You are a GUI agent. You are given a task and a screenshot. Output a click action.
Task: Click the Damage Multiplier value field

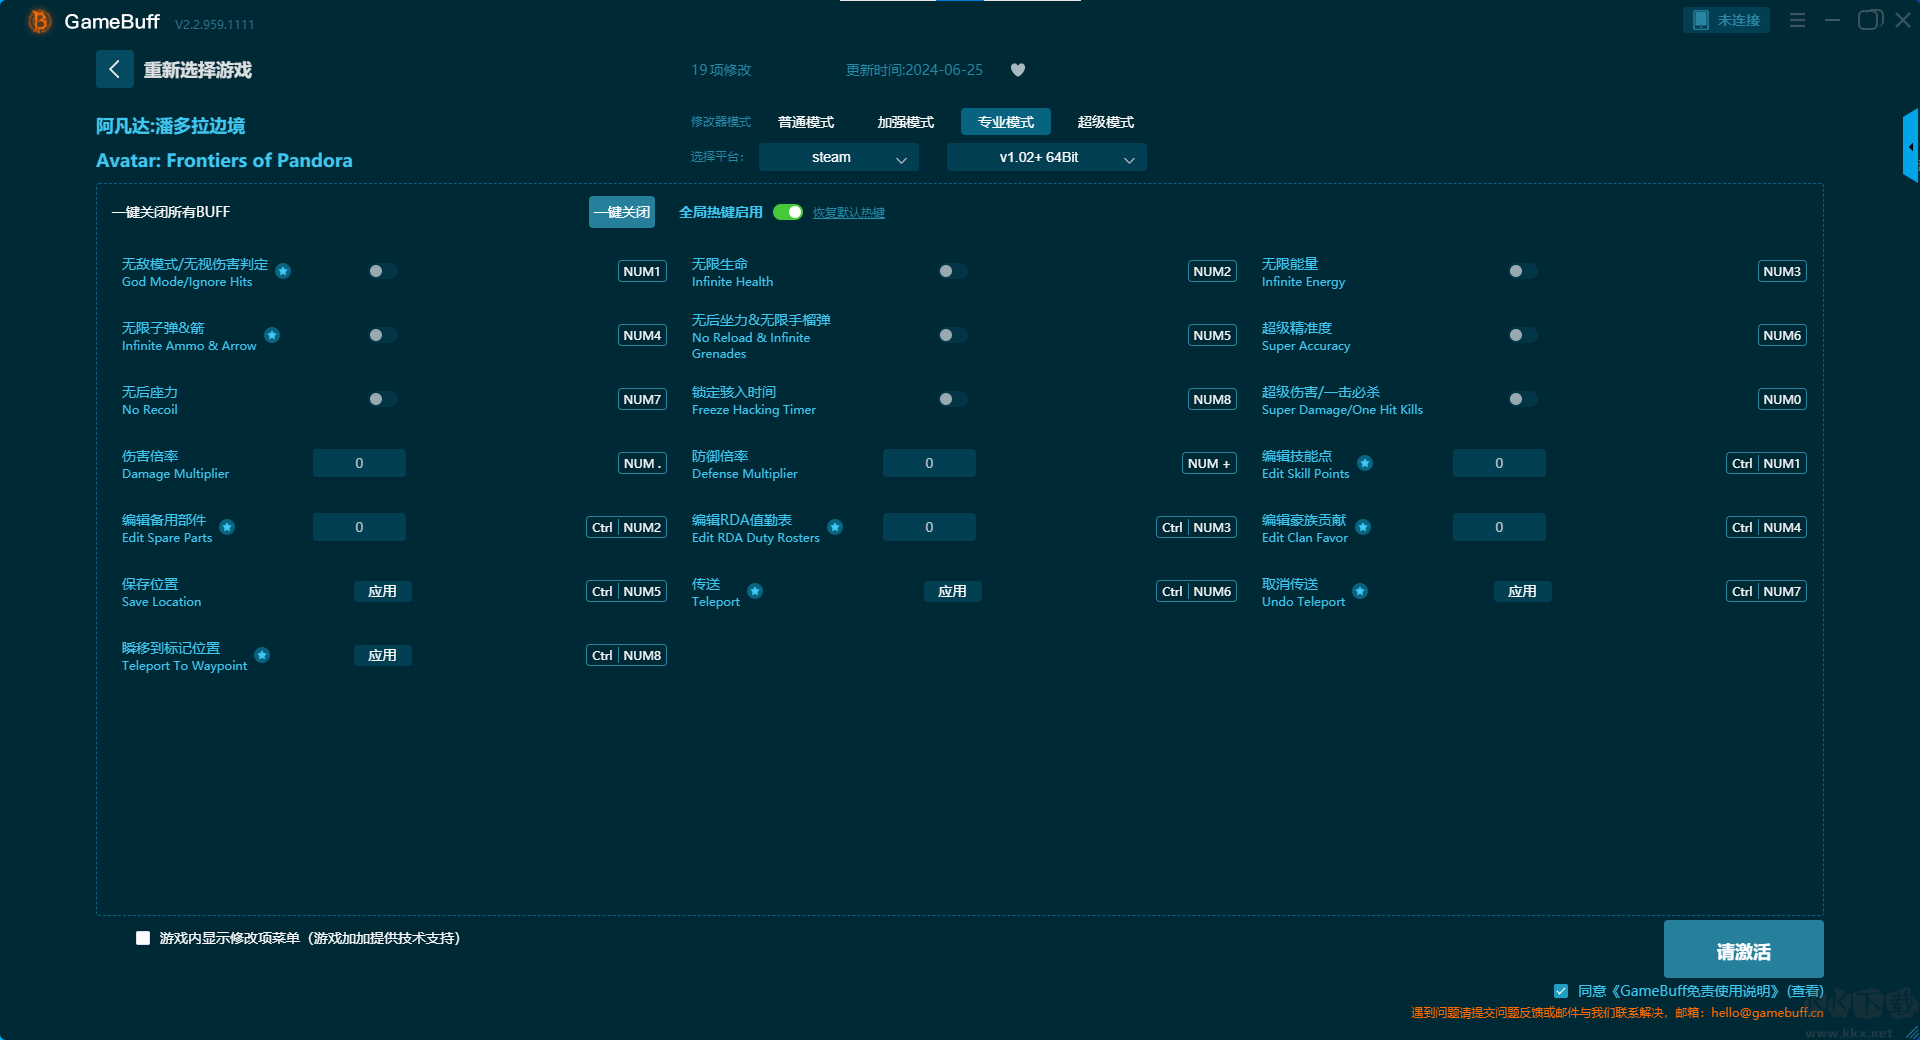[x=359, y=463]
